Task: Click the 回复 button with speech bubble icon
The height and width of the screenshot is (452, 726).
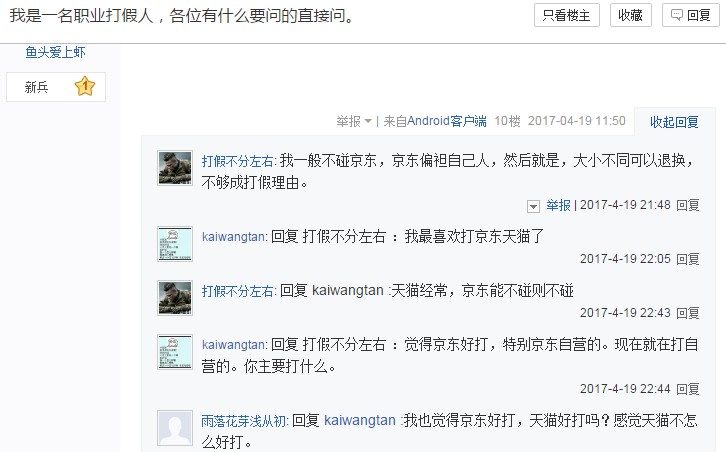Action: click(690, 15)
